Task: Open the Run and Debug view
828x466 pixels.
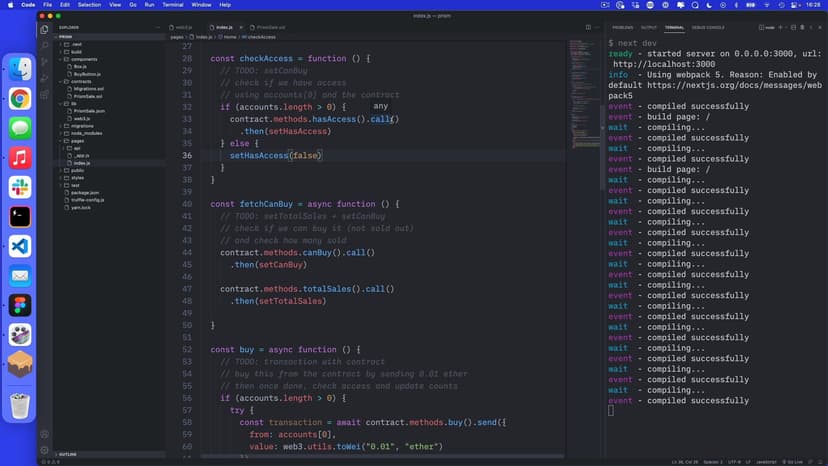Action: click(44, 78)
